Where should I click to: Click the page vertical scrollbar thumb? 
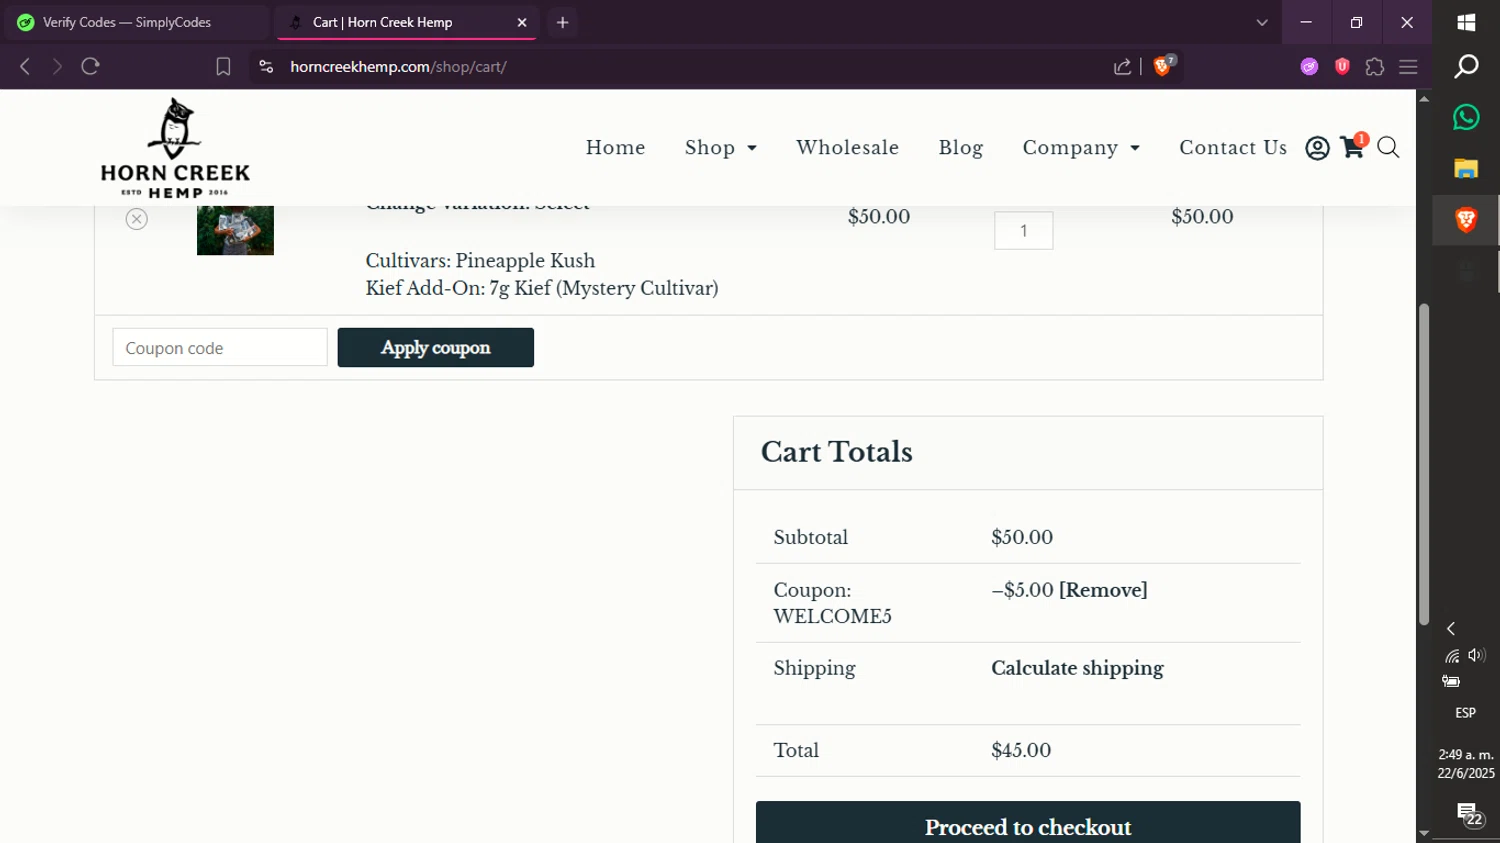coord(1424,465)
